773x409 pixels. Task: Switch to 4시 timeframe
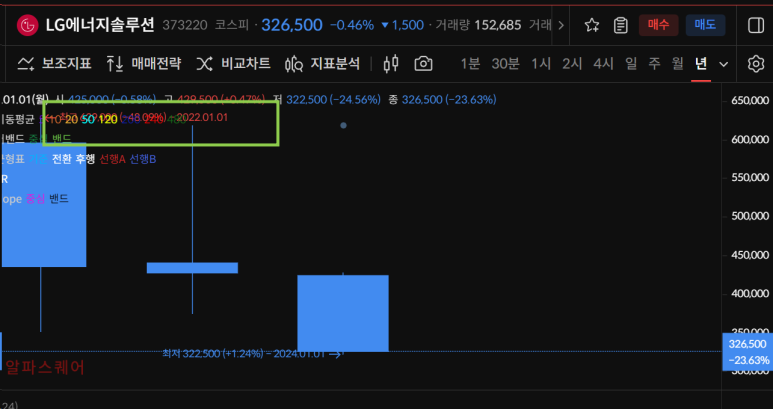pos(603,64)
